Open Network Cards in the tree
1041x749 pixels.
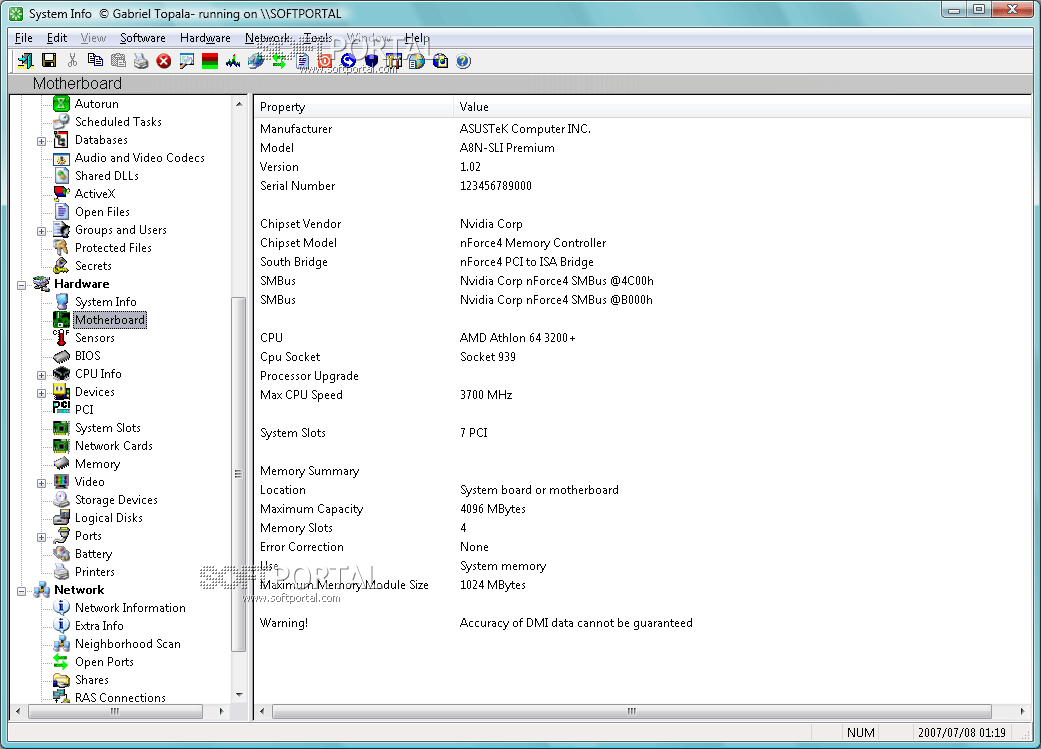pos(114,446)
